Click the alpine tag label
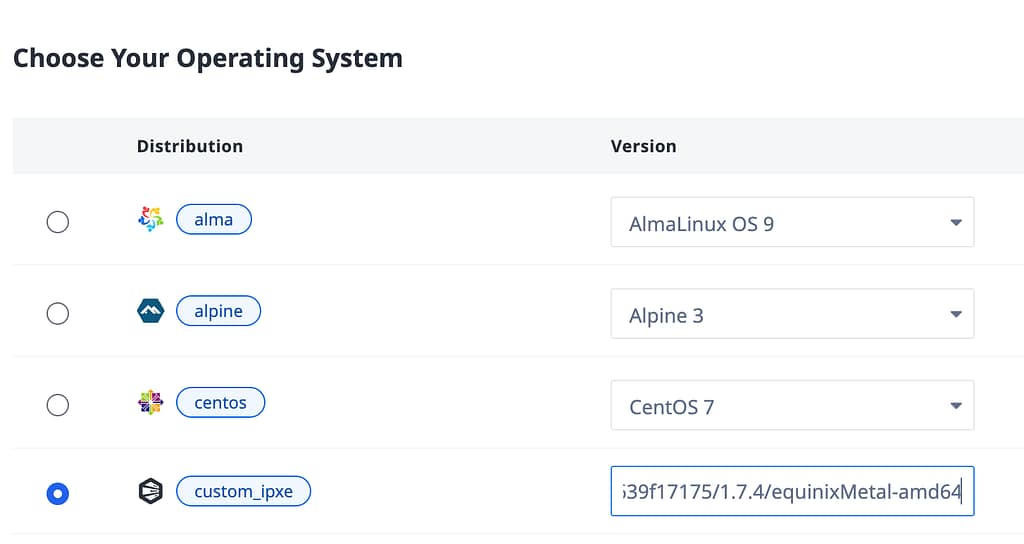The width and height of the screenshot is (1024, 544). pyautogui.click(x=218, y=311)
